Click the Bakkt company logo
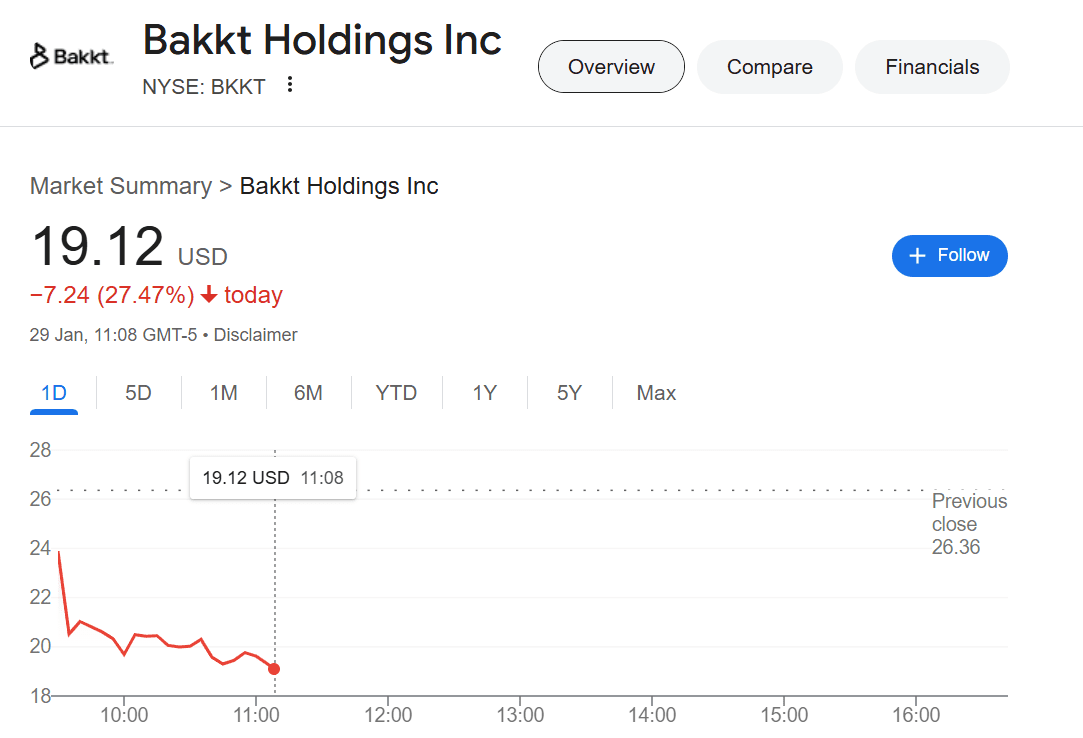The width and height of the screenshot is (1083, 738). coord(71,55)
